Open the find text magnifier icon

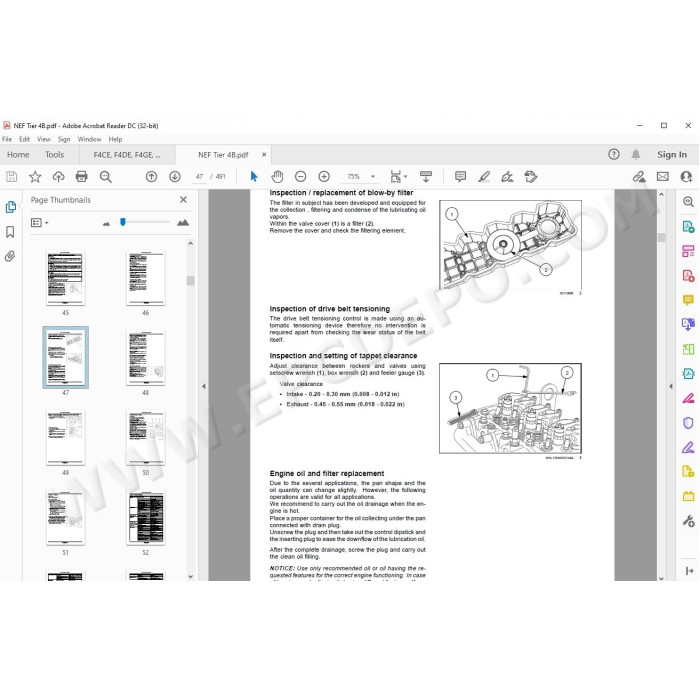[x=105, y=177]
